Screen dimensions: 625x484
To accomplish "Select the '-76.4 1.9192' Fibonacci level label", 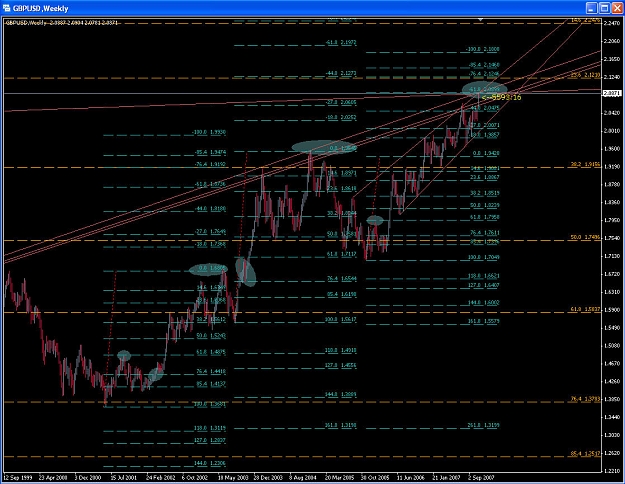I will coord(210,164).
